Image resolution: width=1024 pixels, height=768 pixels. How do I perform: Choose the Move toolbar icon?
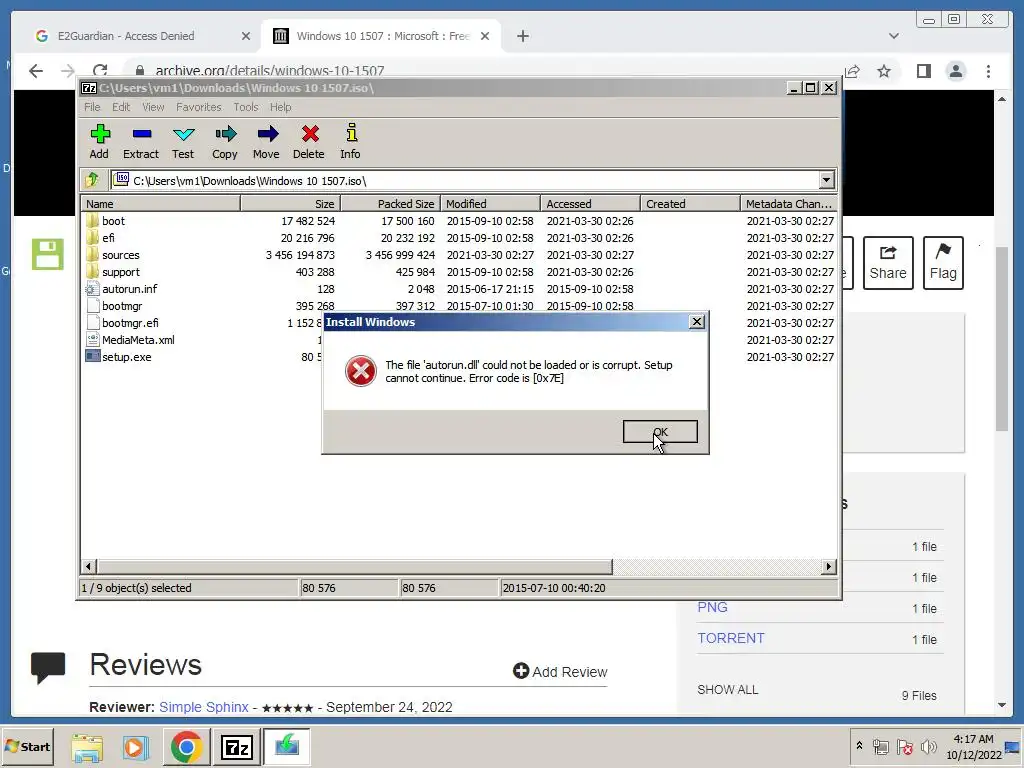(266, 142)
